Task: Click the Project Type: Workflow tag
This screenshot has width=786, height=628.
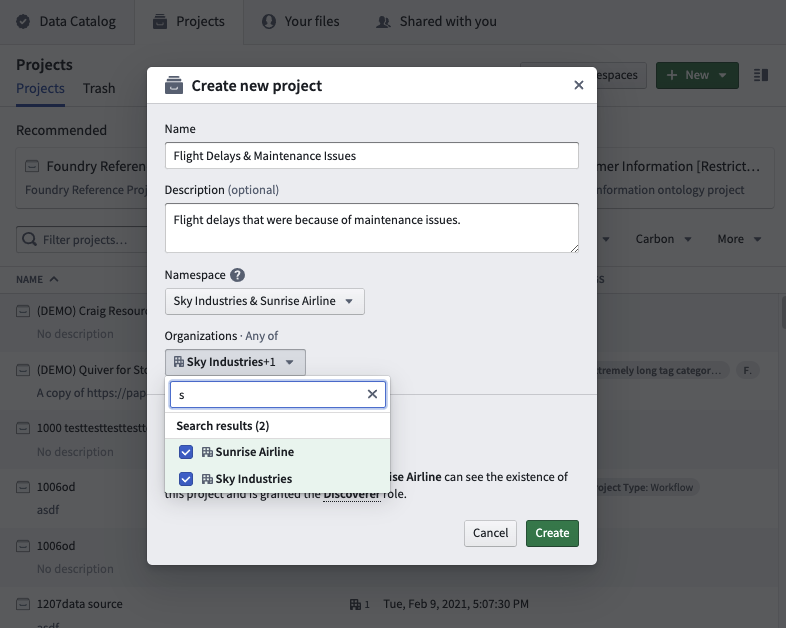Action: [x=646, y=487]
